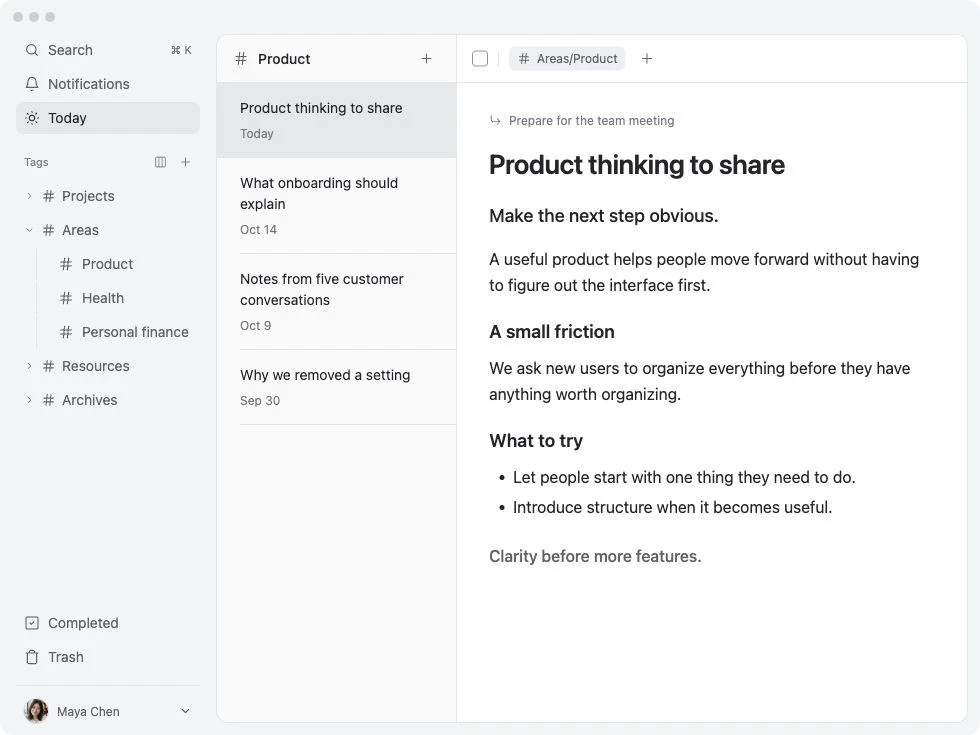The height and width of the screenshot is (735, 980).
Task: Click hash icon beside Health tag
Action: (66, 298)
